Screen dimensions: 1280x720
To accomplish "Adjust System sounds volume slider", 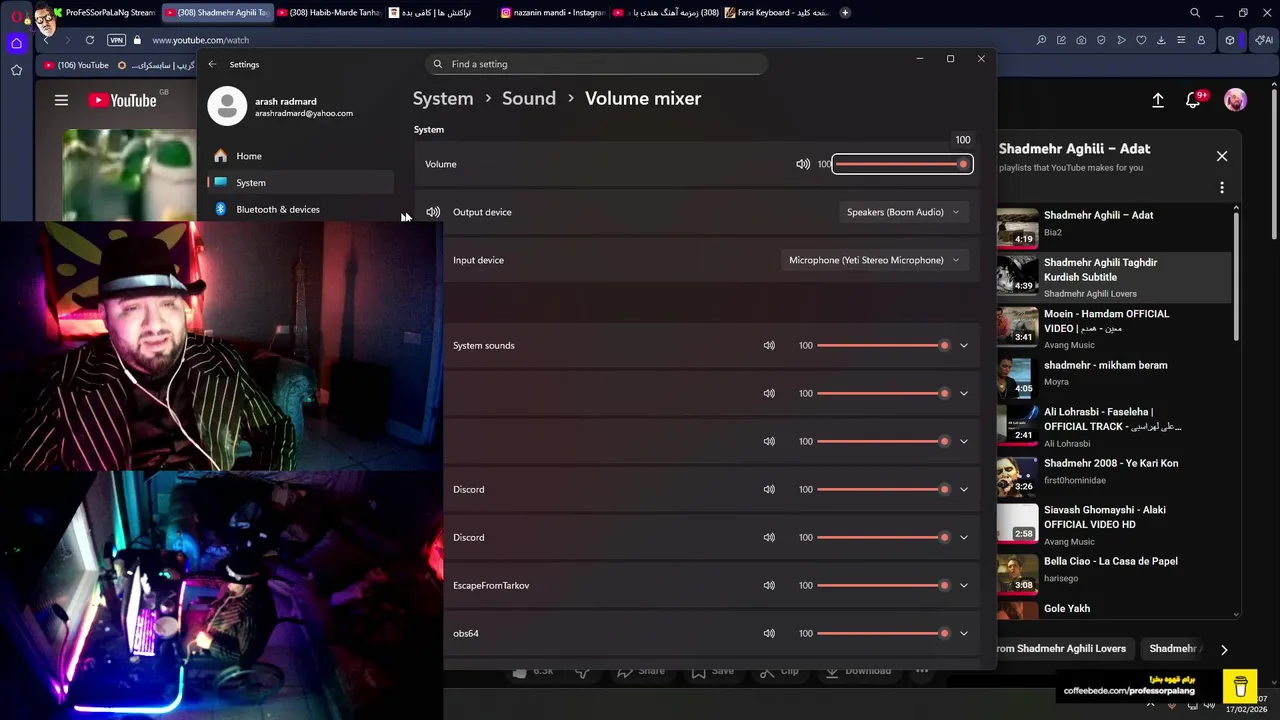I will tap(883, 345).
